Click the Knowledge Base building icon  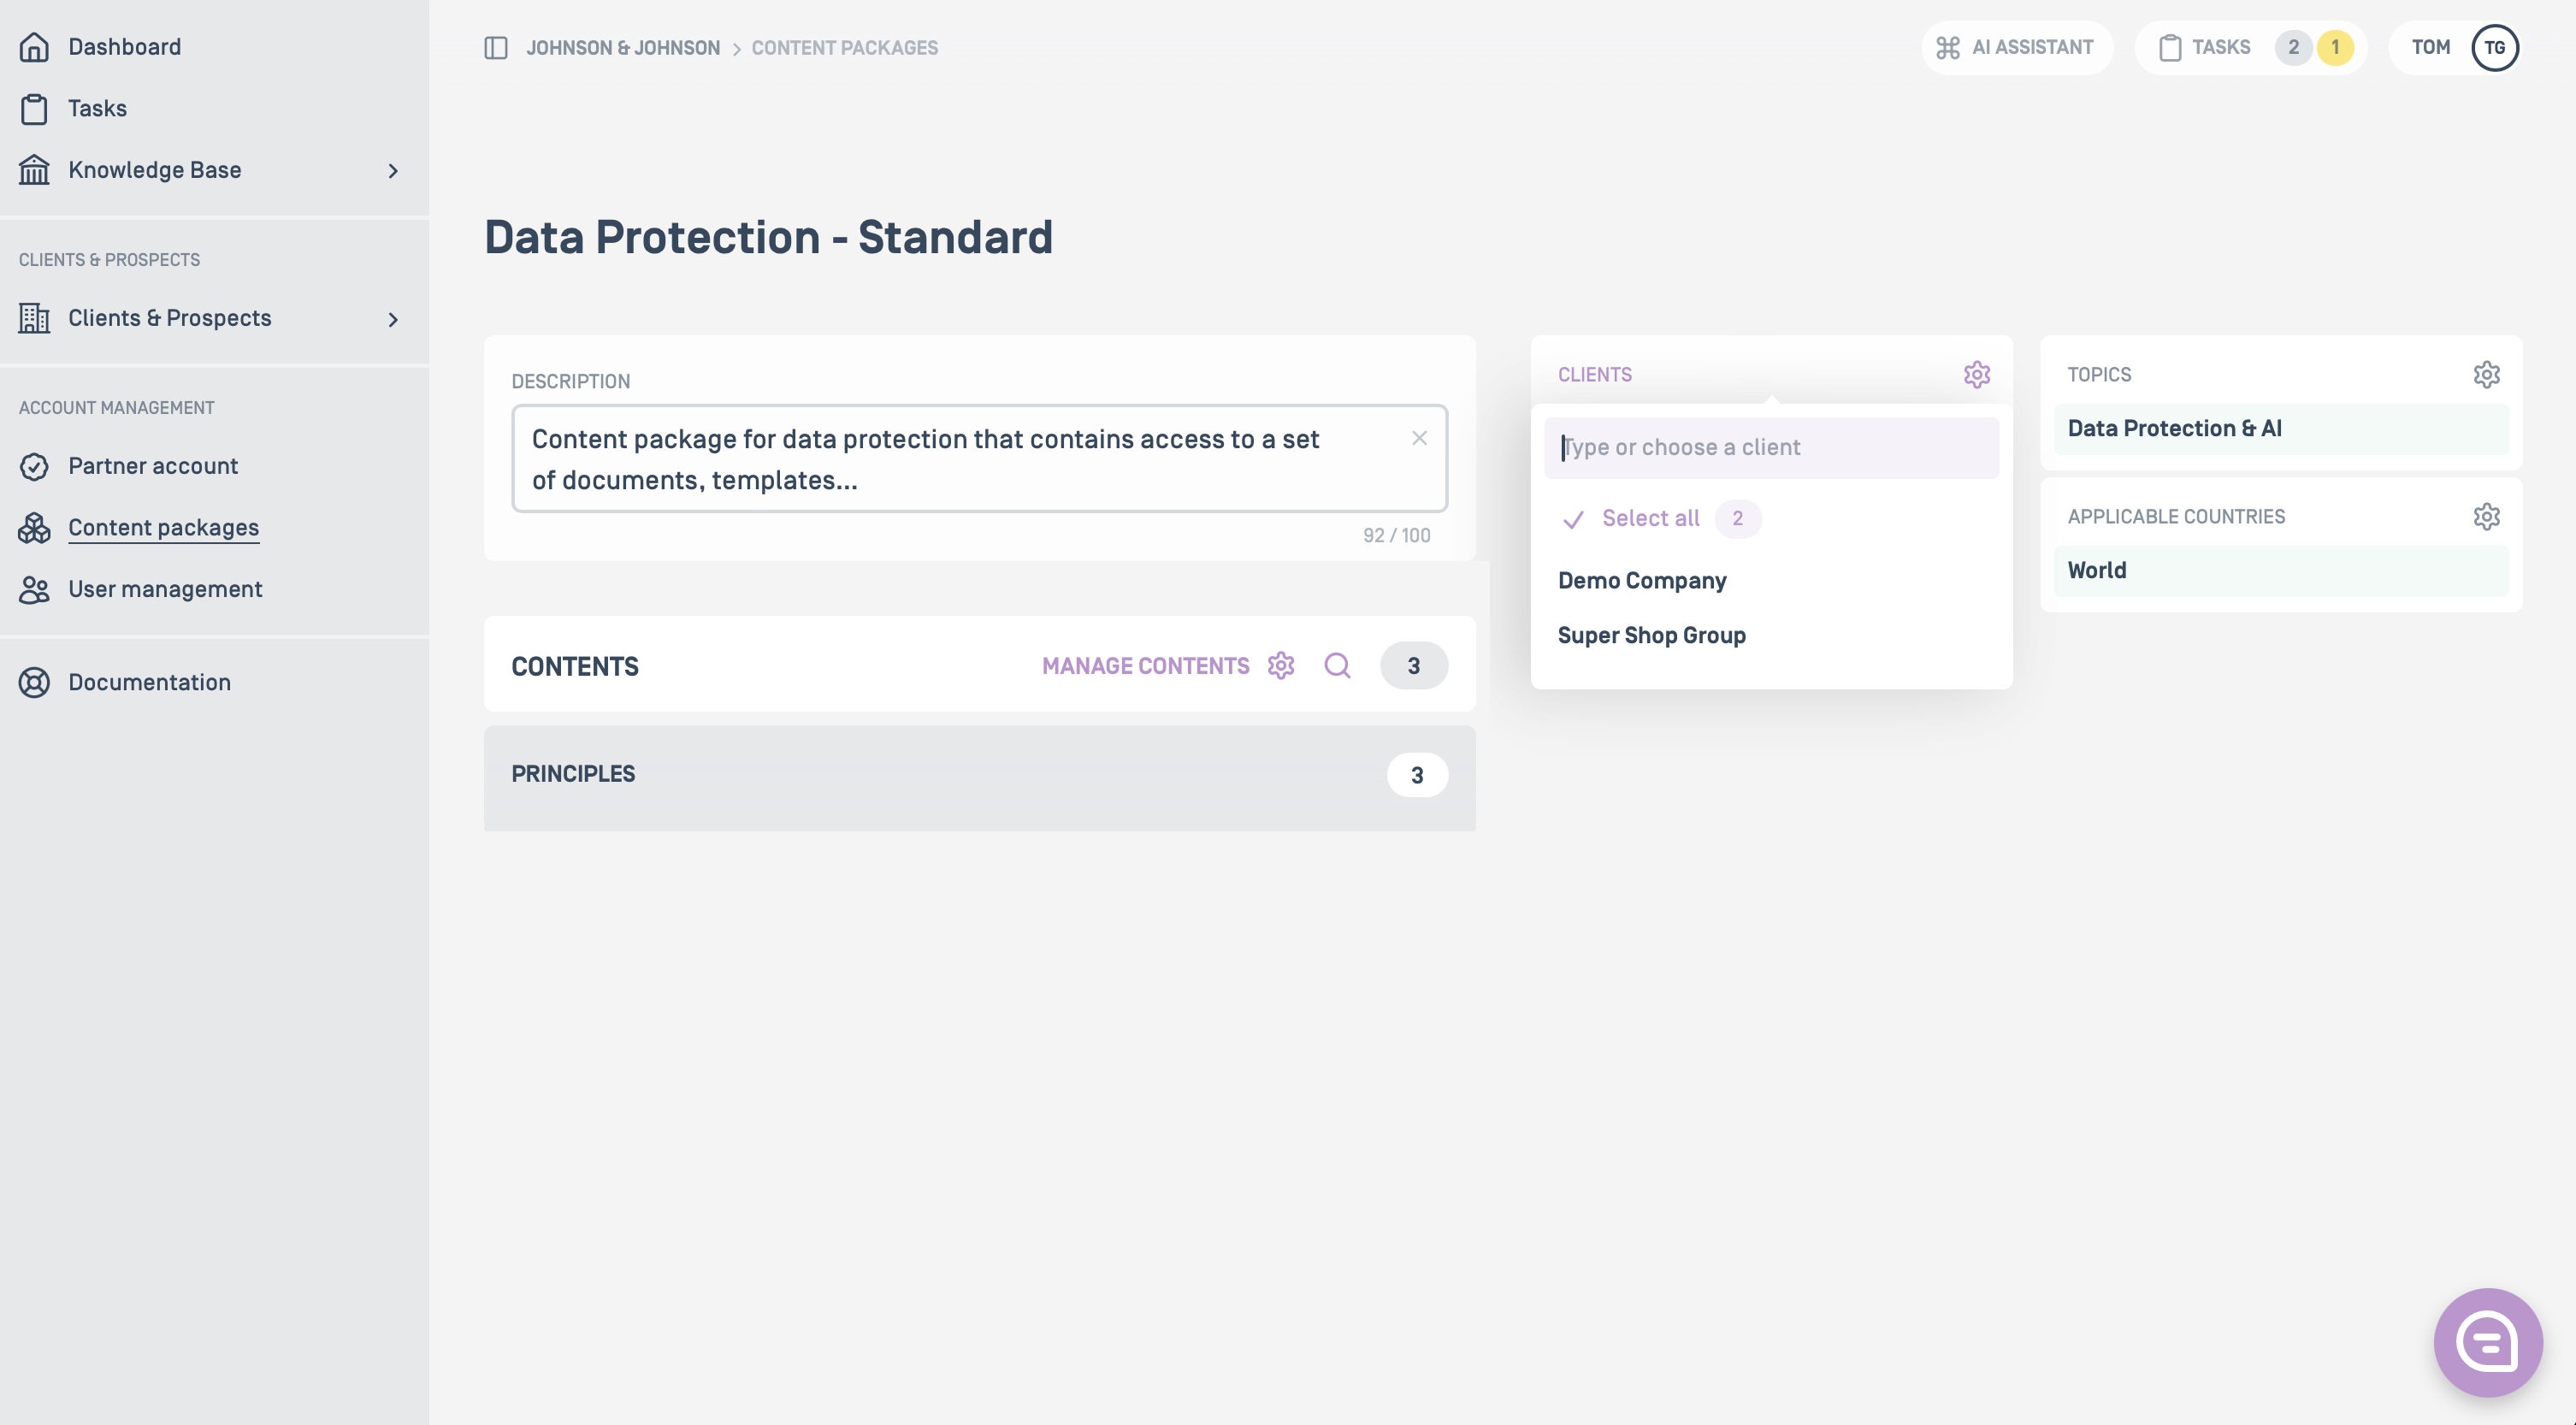[34, 170]
